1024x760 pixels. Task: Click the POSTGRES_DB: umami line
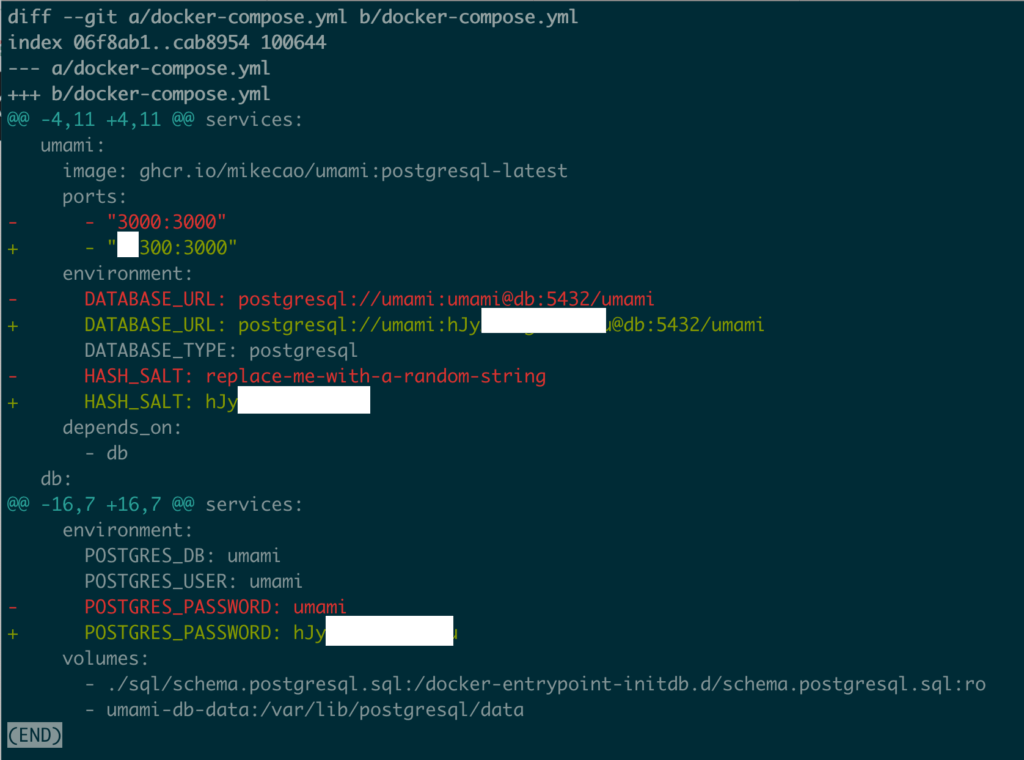[x=182, y=556]
